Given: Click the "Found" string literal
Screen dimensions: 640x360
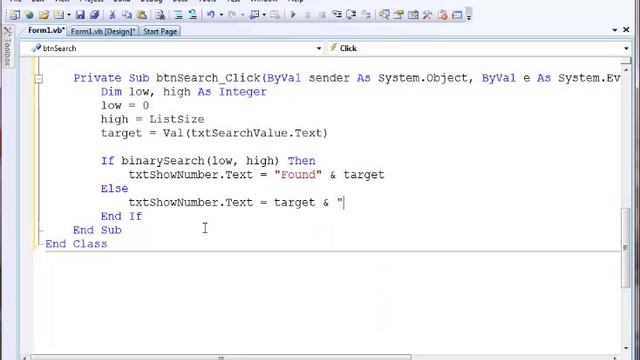Looking at the screenshot, I should coord(298,175).
